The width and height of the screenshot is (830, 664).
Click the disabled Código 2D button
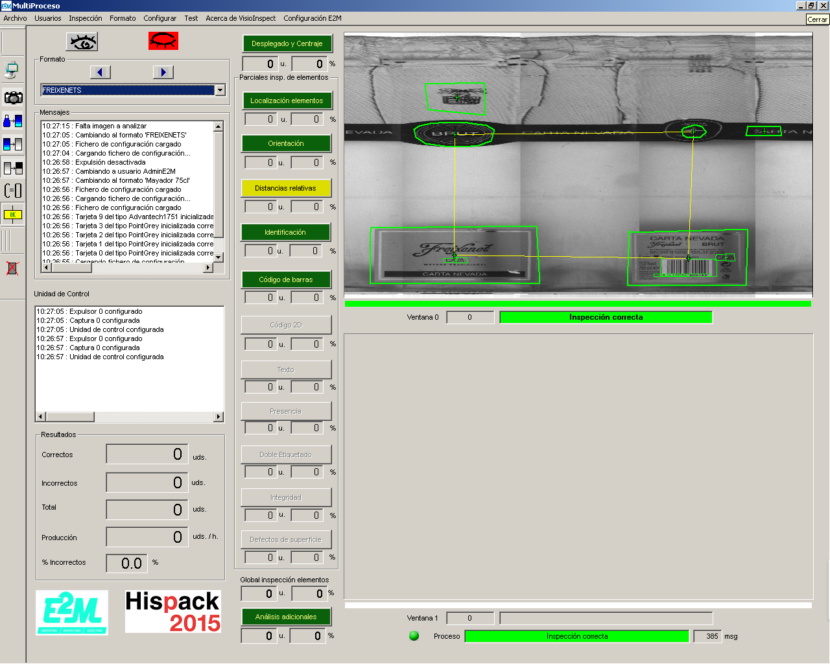pos(286,325)
